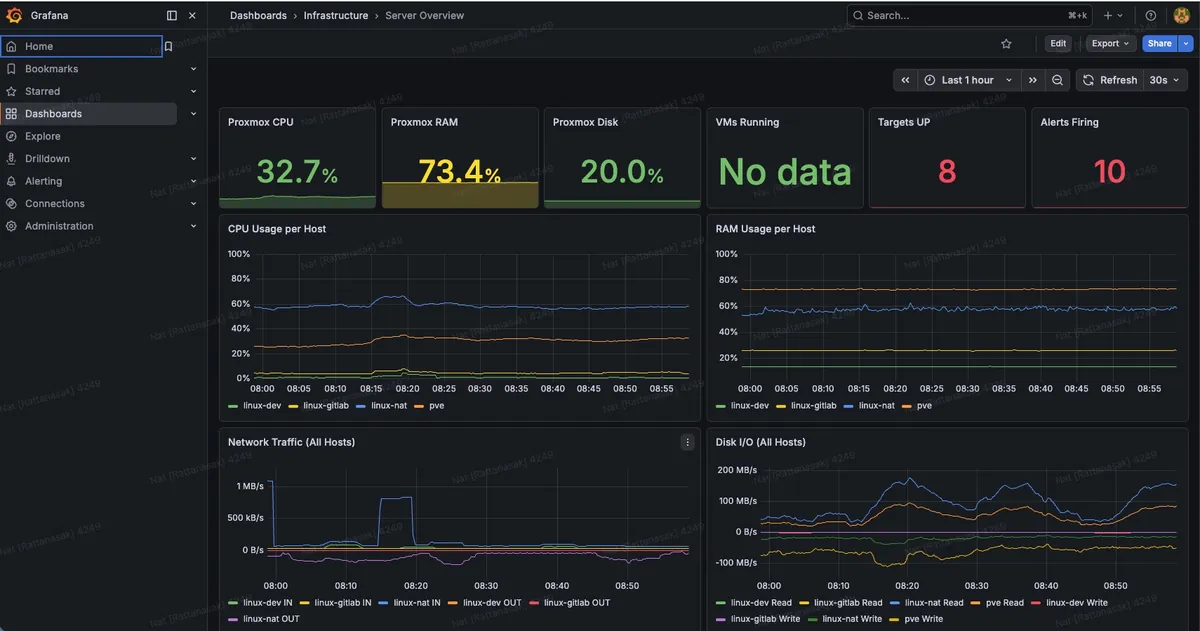Open the Network Traffic panel kebab menu

[x=687, y=441]
